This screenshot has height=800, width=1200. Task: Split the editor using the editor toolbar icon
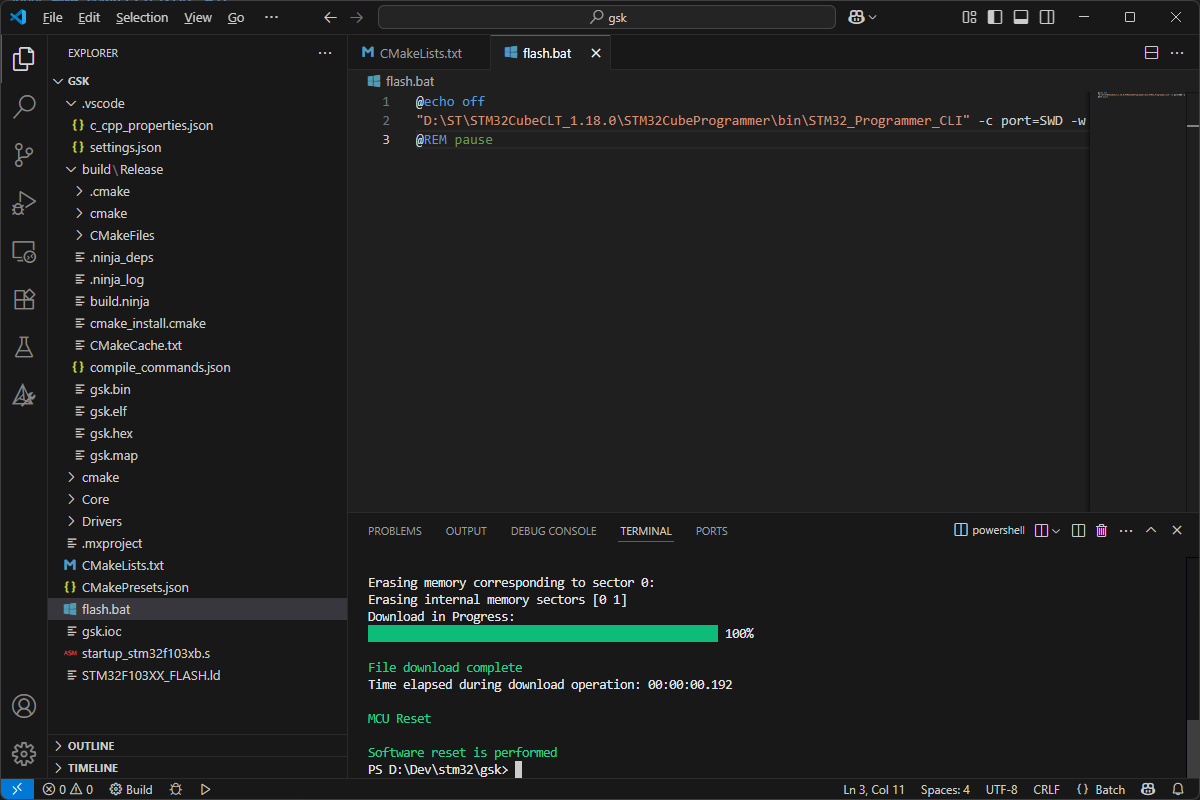click(1151, 53)
